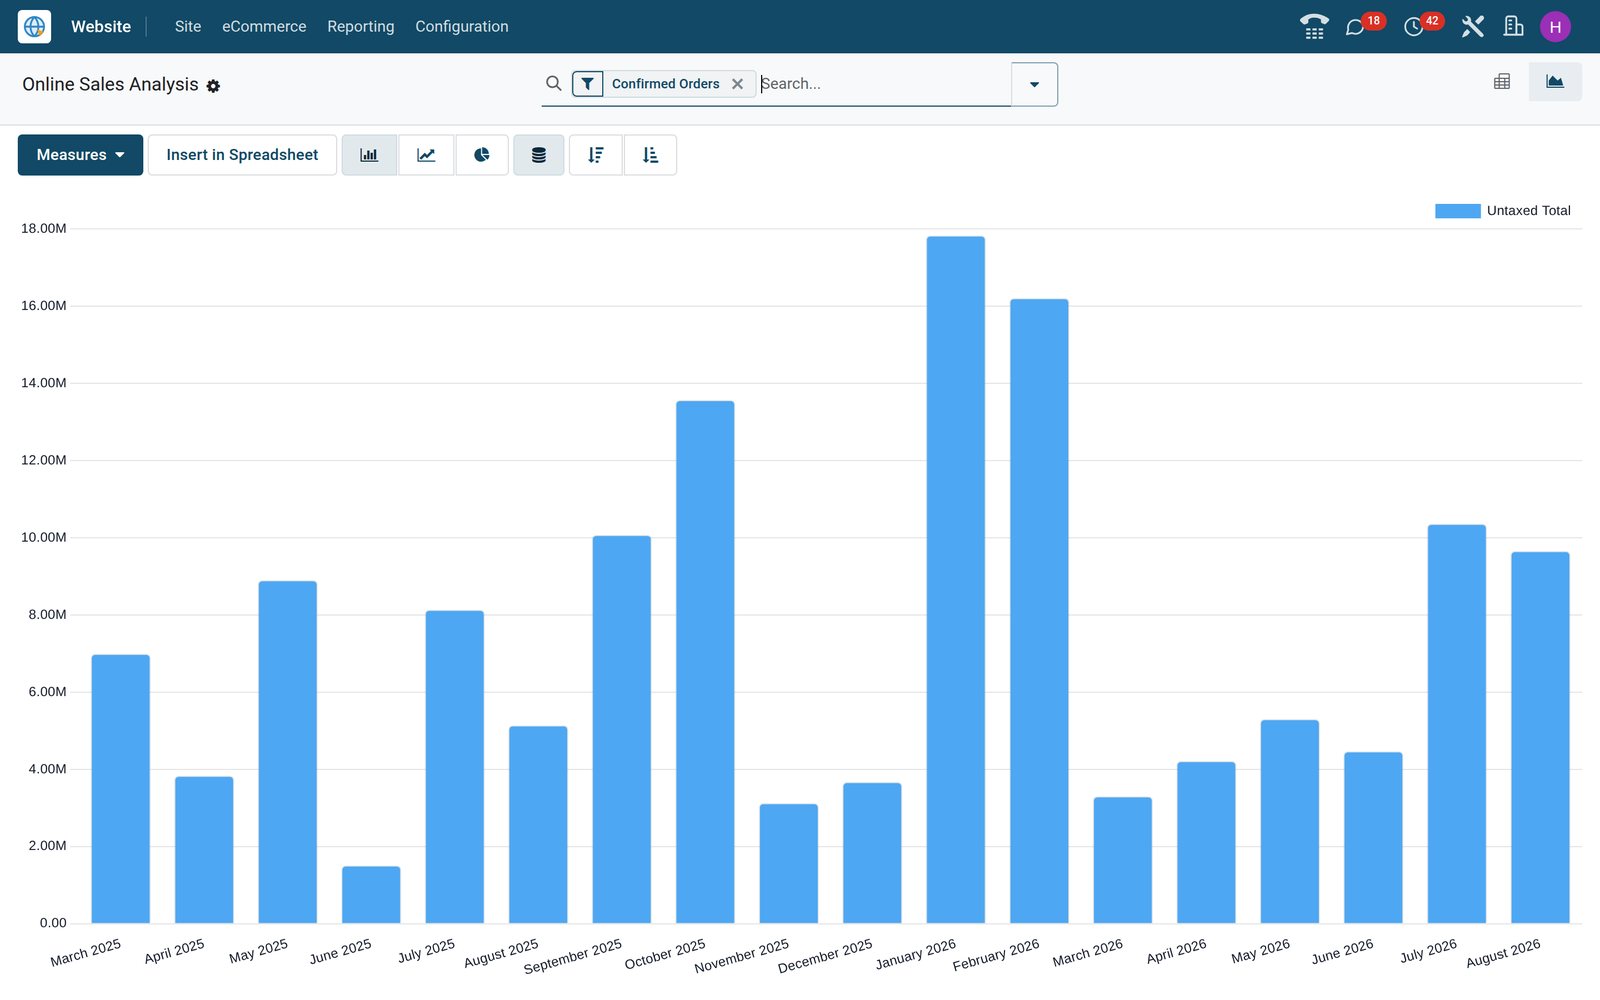Open the VoIP phone icon
This screenshot has height=1000, width=1600.
(x=1314, y=27)
